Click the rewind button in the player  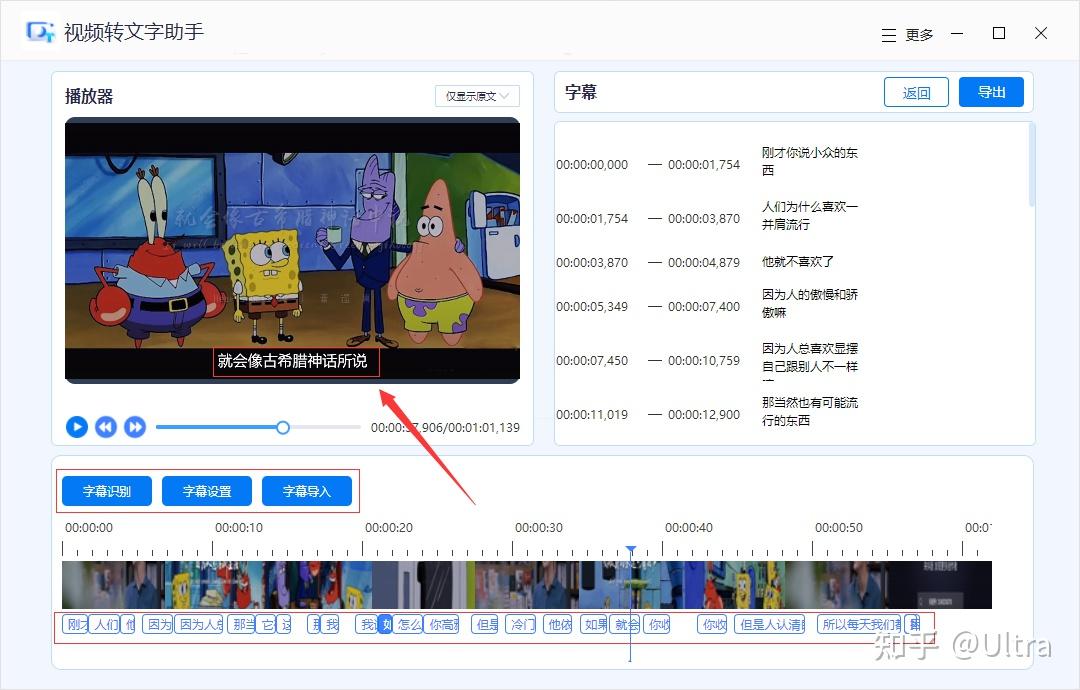(x=105, y=427)
